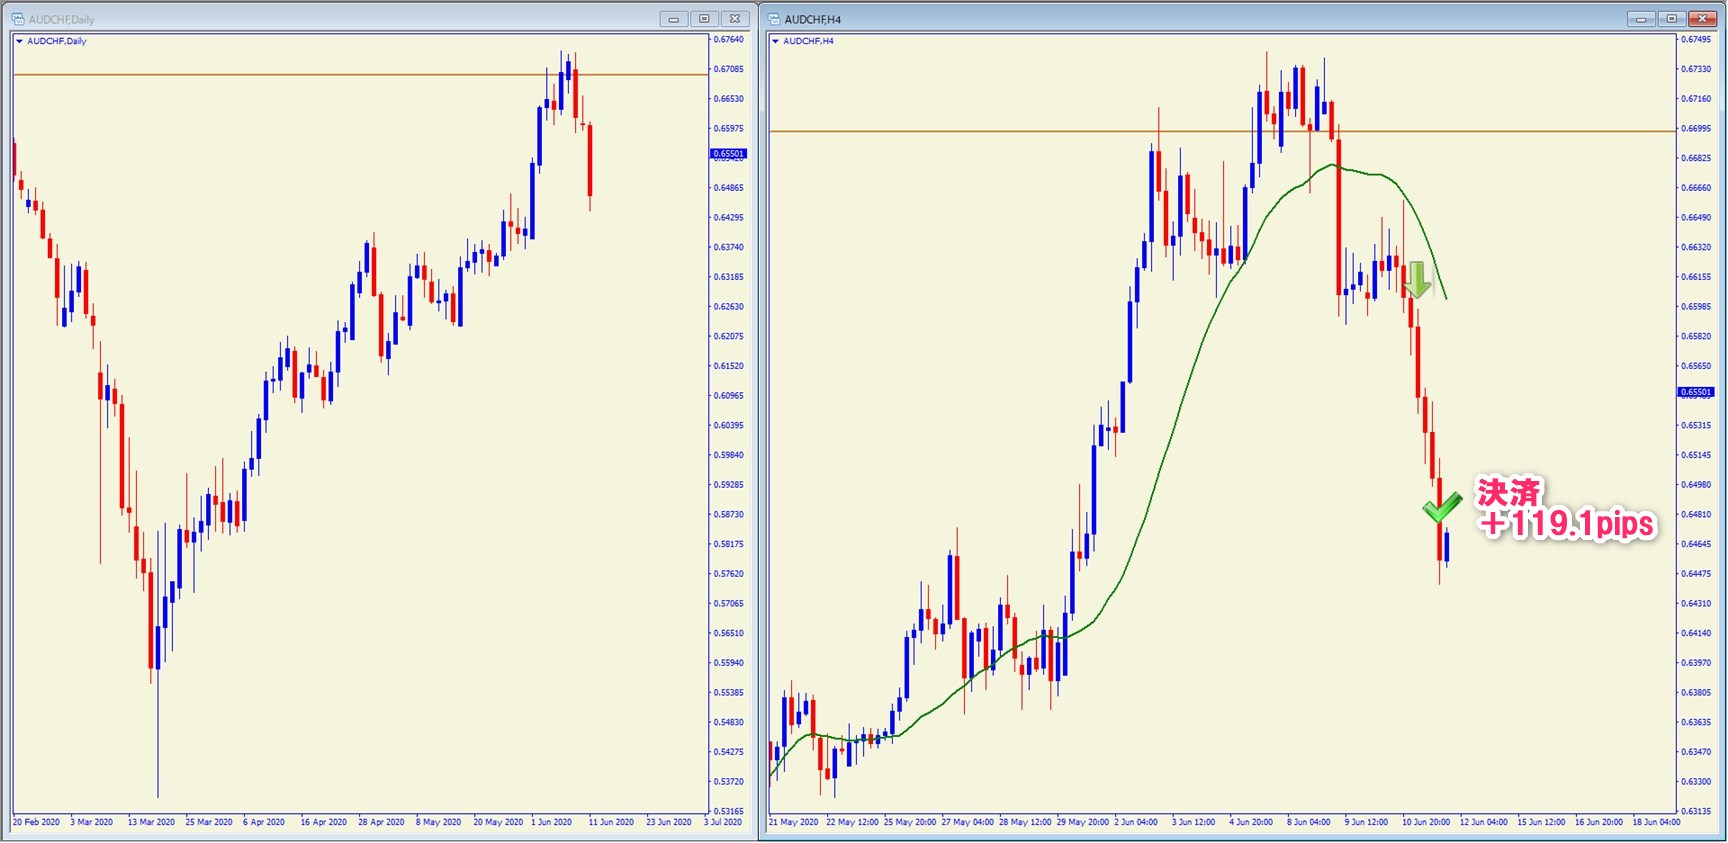The image size is (1728, 843).
Task: Click the 21 May 2020 date on the H4 axis
Action: tap(794, 822)
